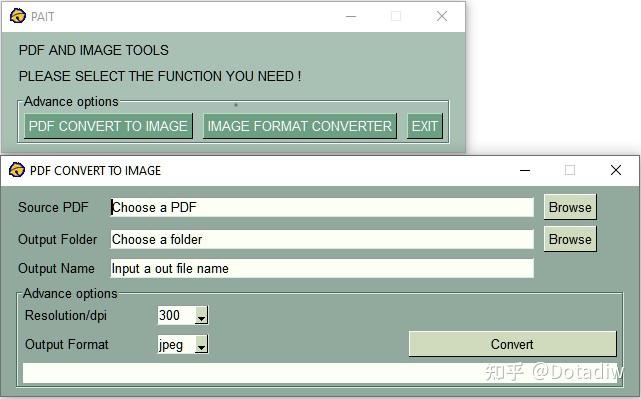The image size is (641, 399).
Task: Browse for the Output Folder
Action: point(570,239)
